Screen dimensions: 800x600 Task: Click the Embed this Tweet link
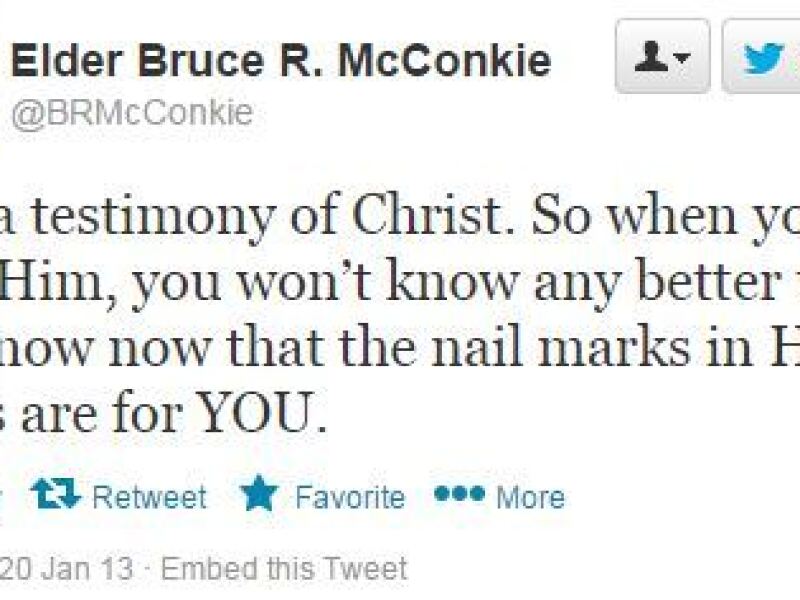[x=284, y=569]
